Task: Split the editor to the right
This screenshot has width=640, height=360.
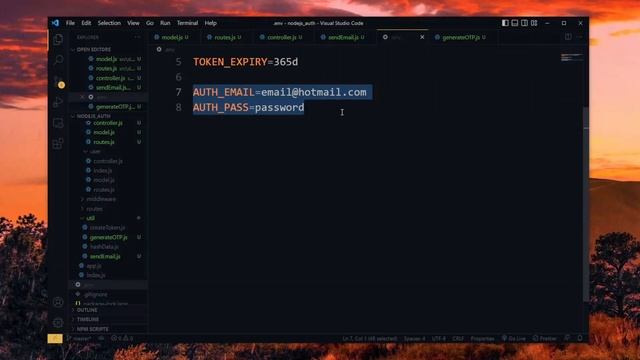Action: tap(568, 37)
